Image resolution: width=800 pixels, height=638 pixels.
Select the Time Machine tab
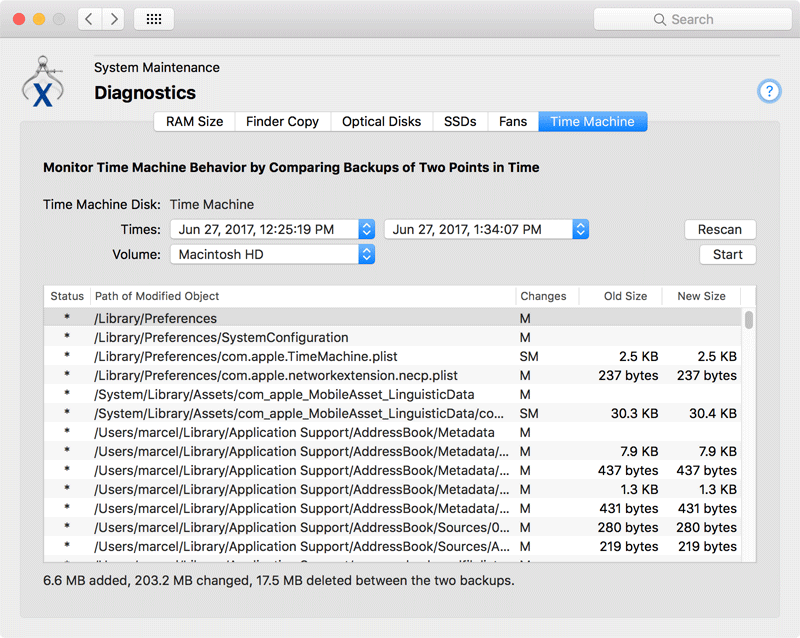(592, 121)
